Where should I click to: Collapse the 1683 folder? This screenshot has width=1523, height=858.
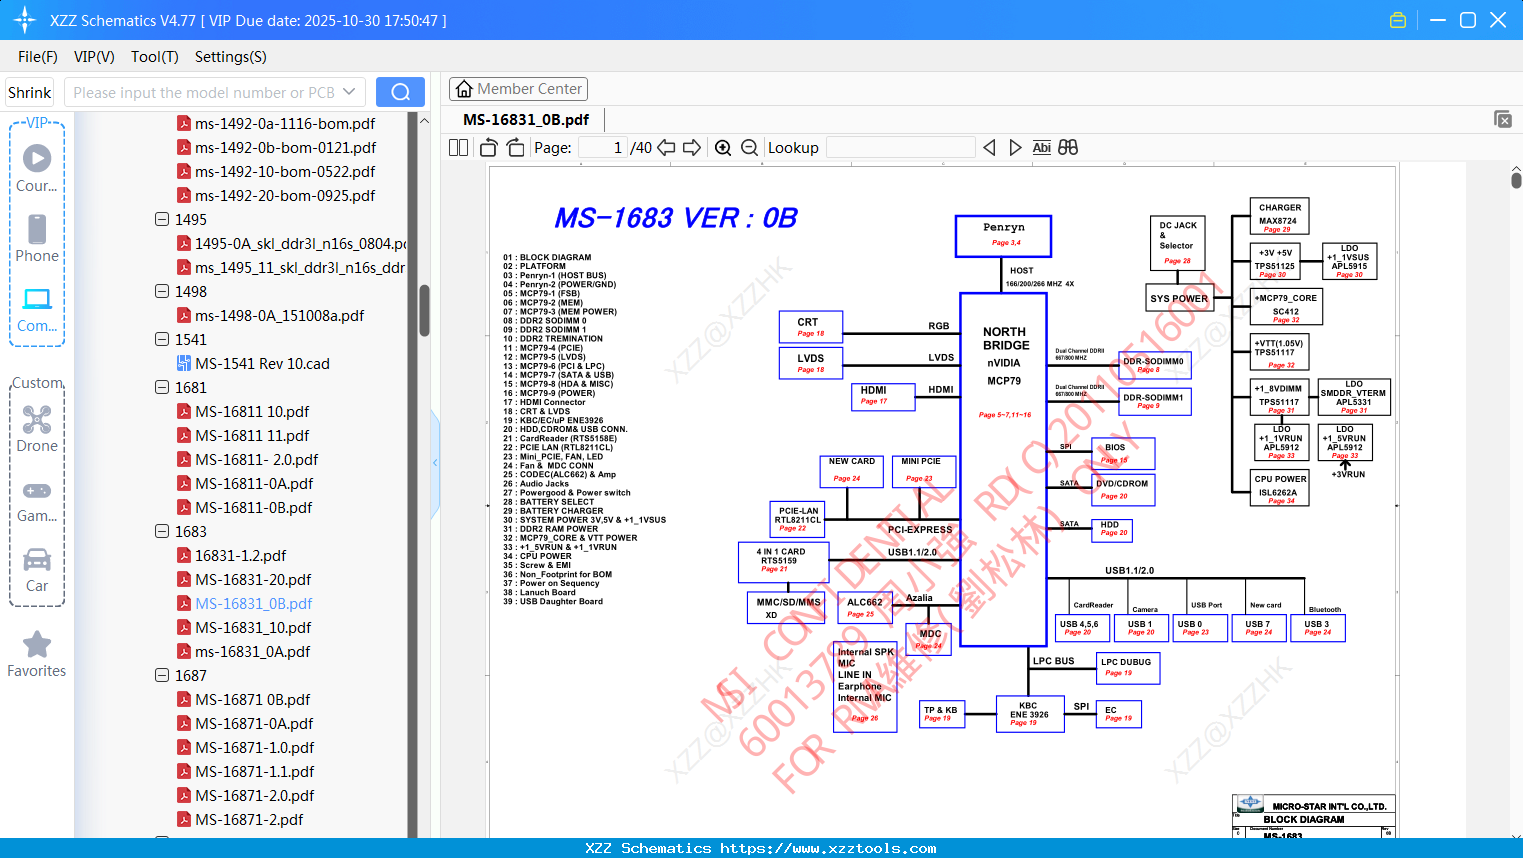tap(162, 531)
